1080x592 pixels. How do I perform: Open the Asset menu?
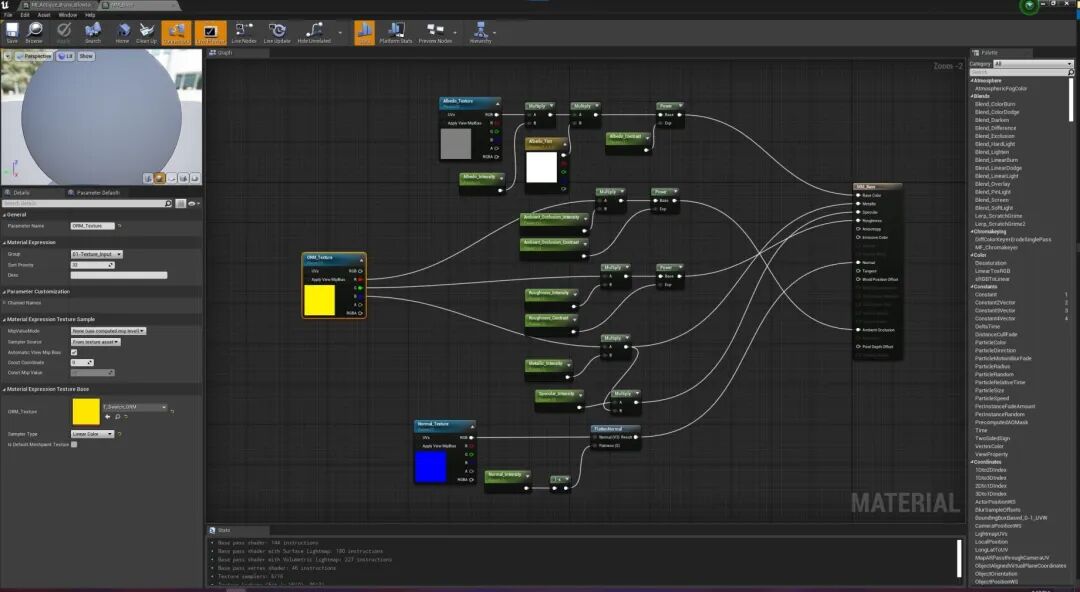point(44,15)
